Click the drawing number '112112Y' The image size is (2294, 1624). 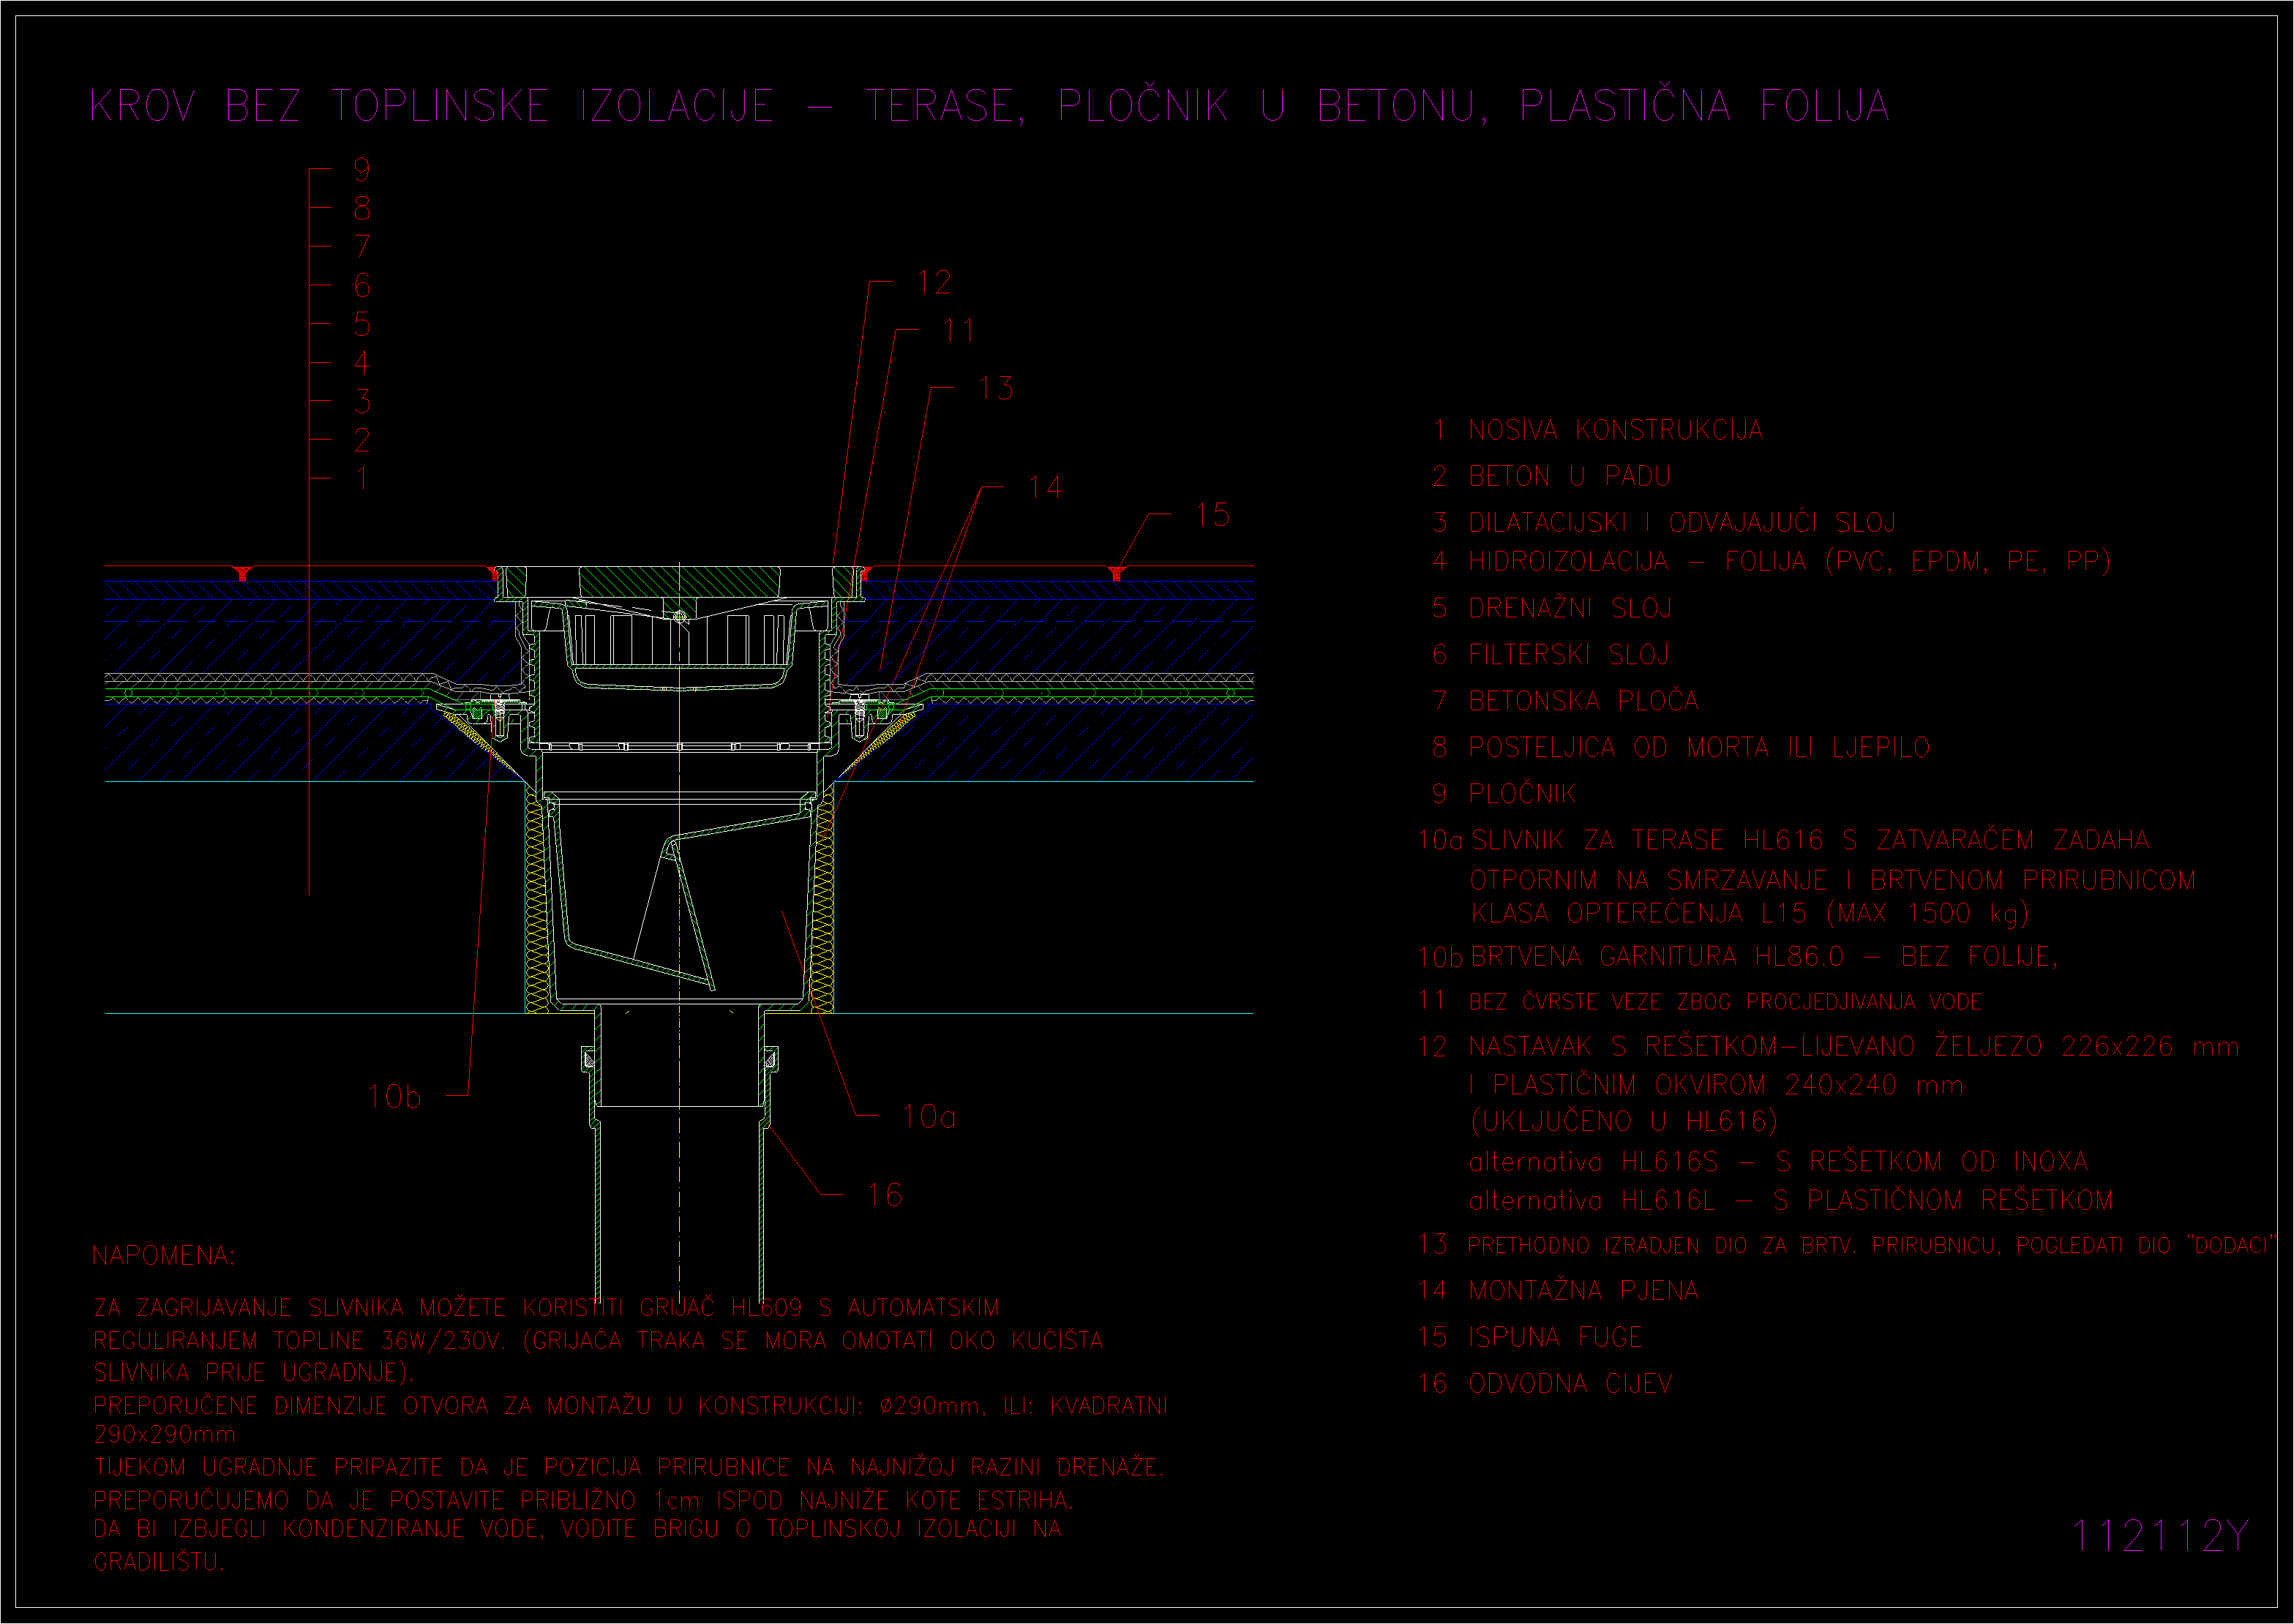2160,1536
